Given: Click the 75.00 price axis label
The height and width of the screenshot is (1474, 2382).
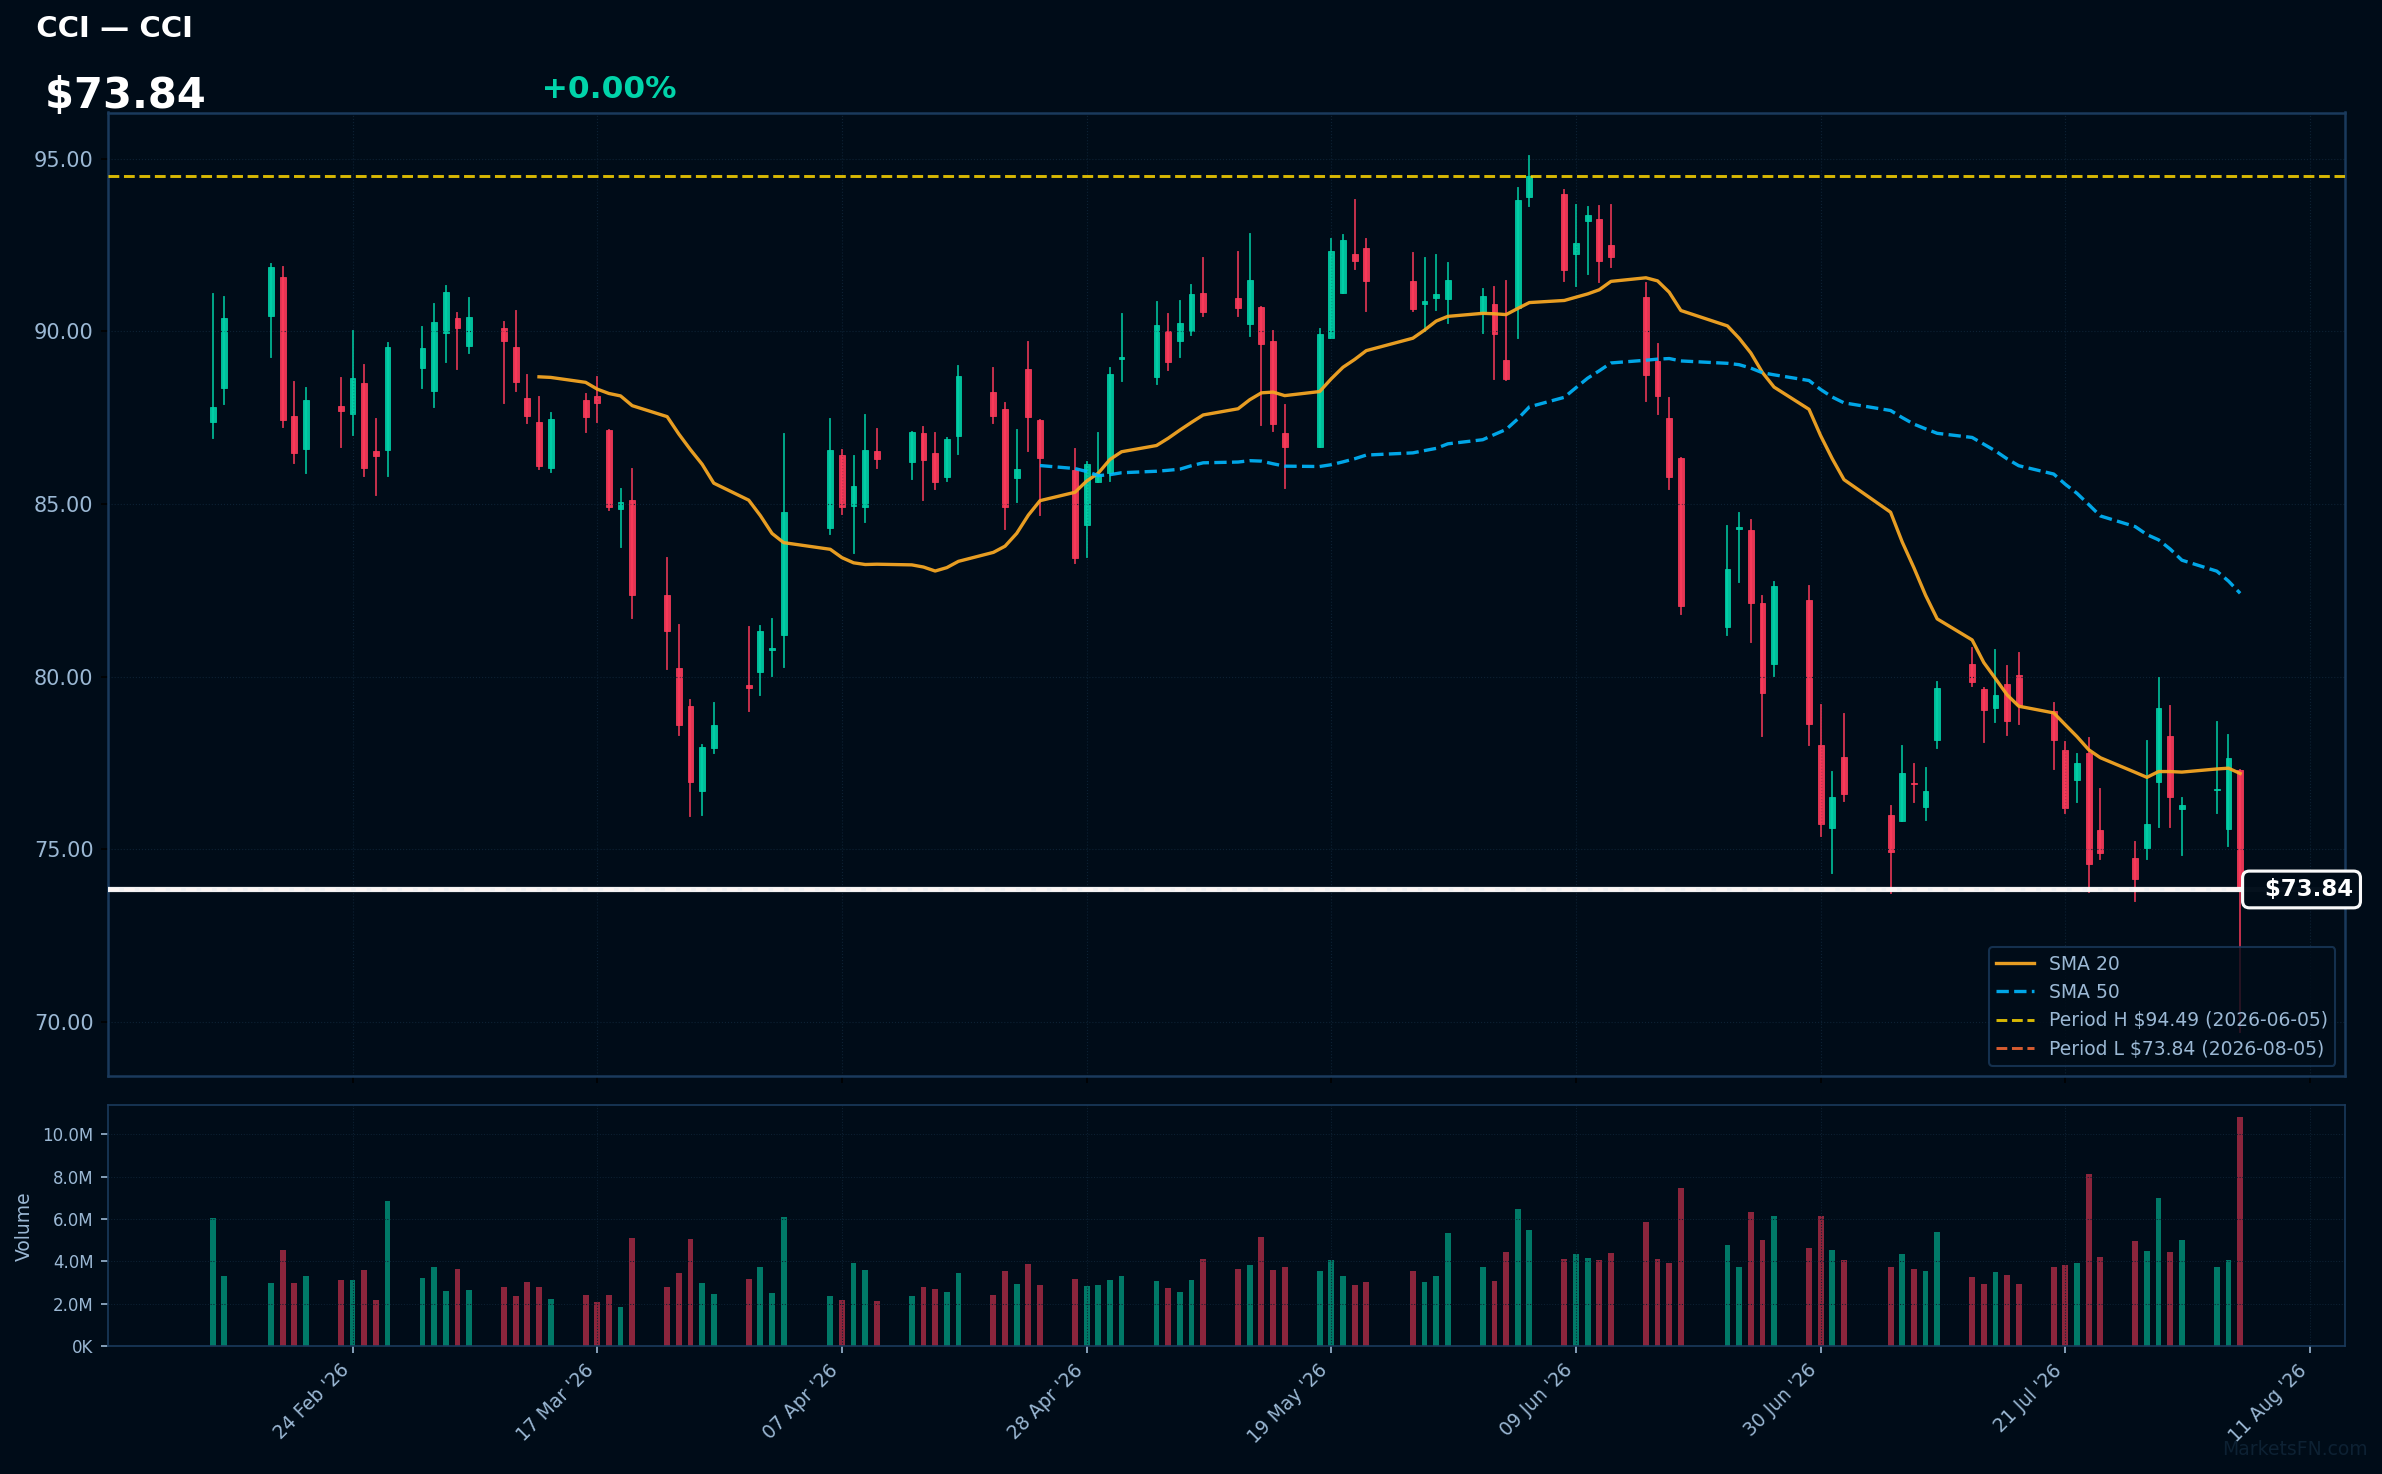Looking at the screenshot, I should (x=63, y=850).
